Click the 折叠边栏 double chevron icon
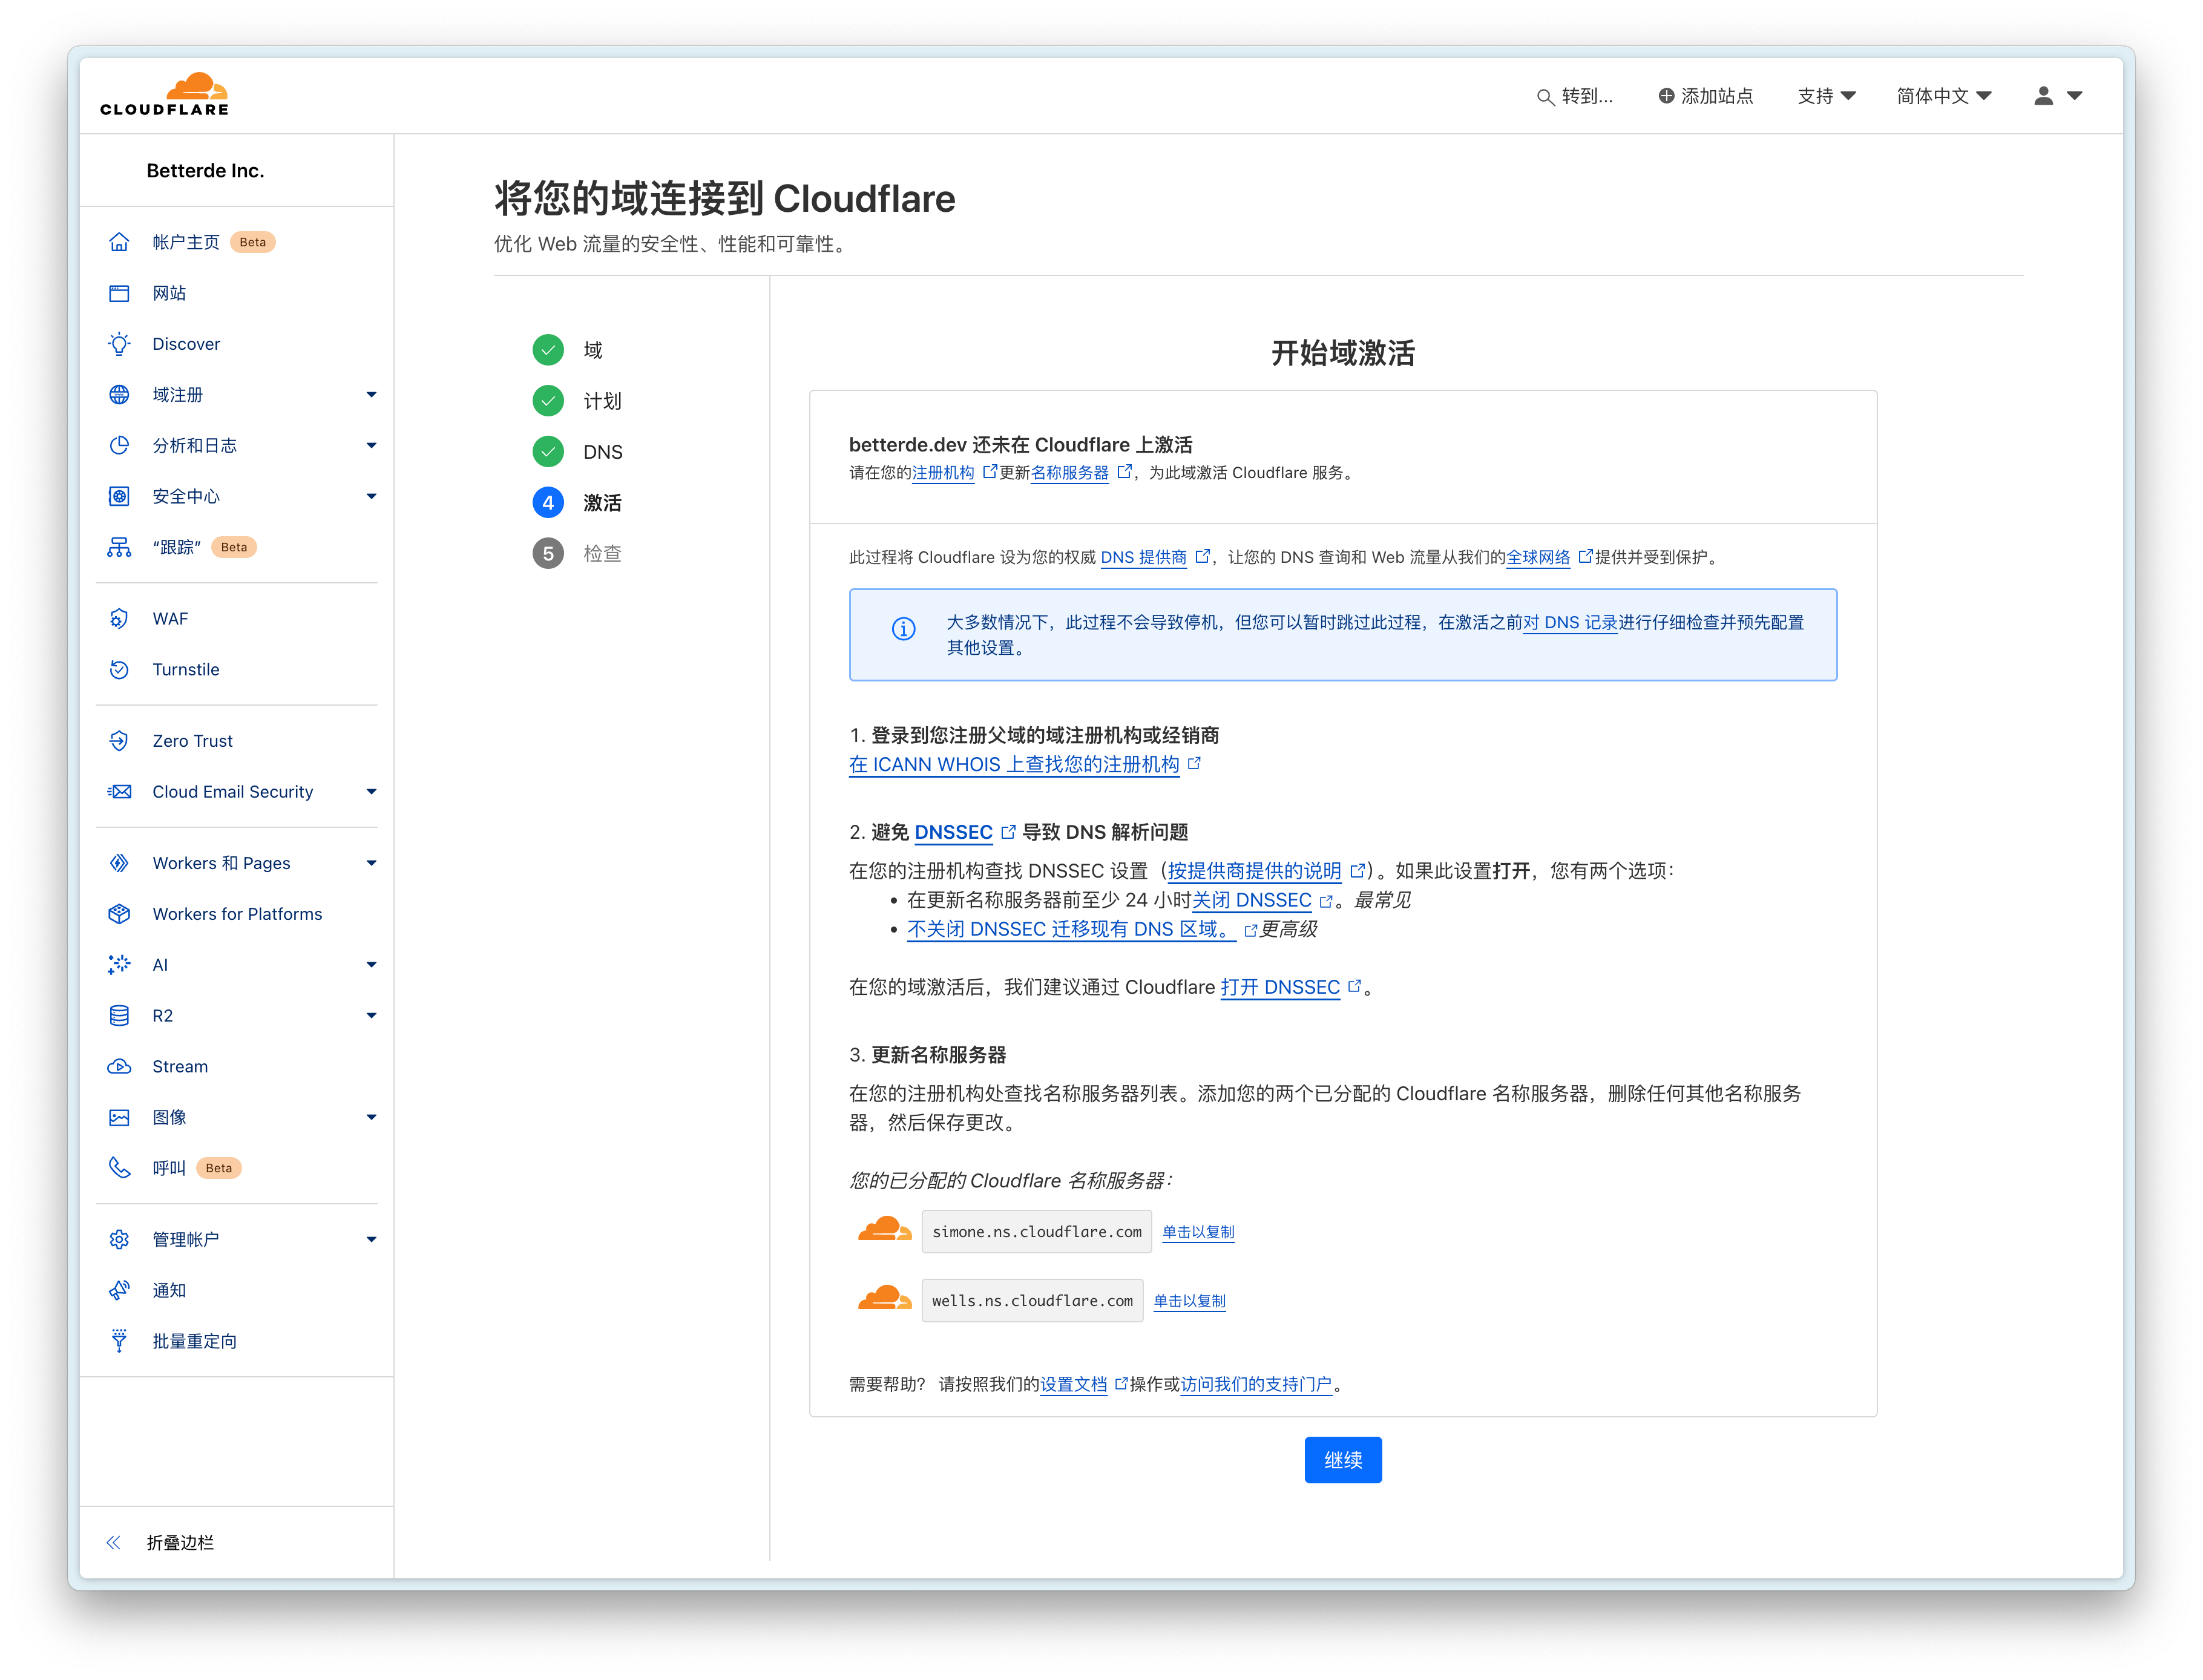 tap(114, 1542)
